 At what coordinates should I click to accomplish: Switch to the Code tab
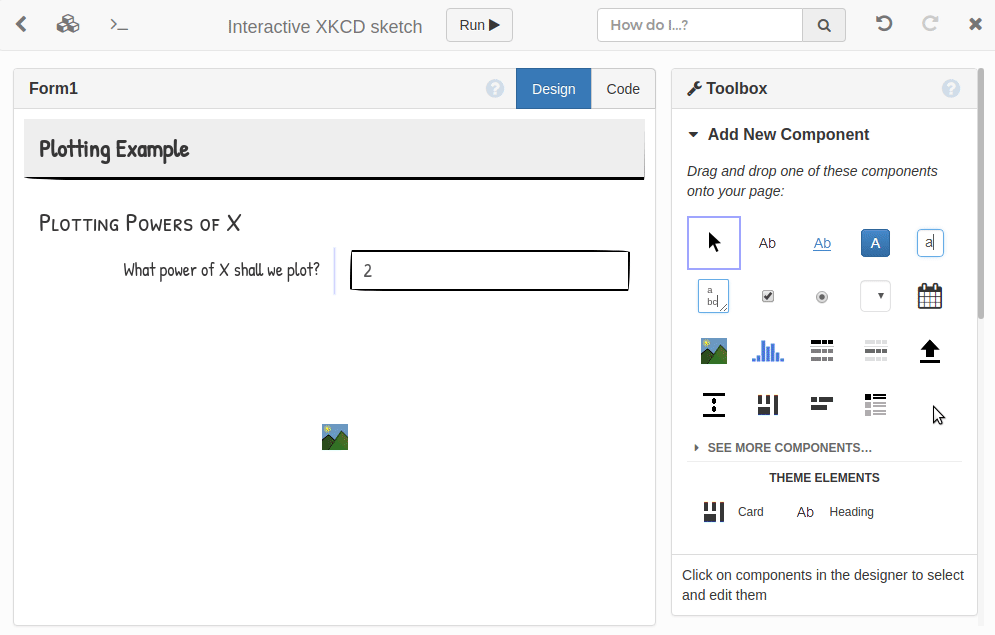pos(623,88)
